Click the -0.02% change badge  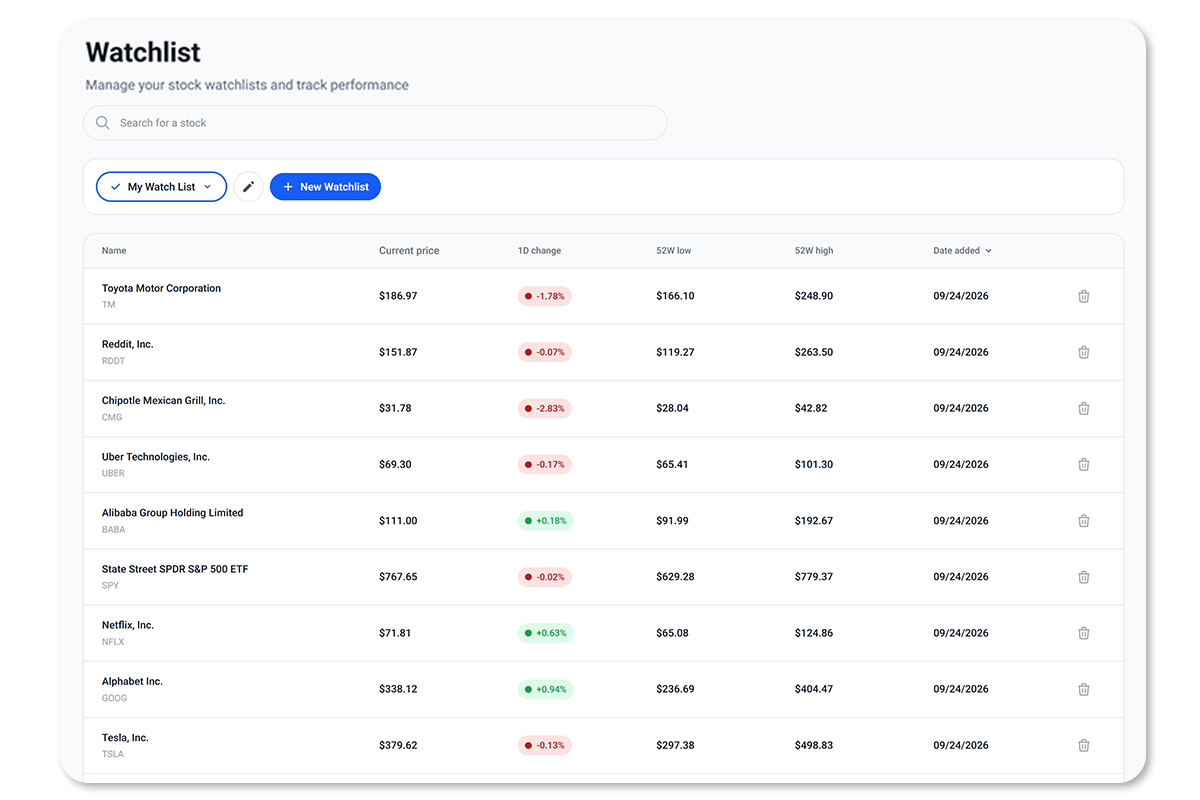(544, 577)
